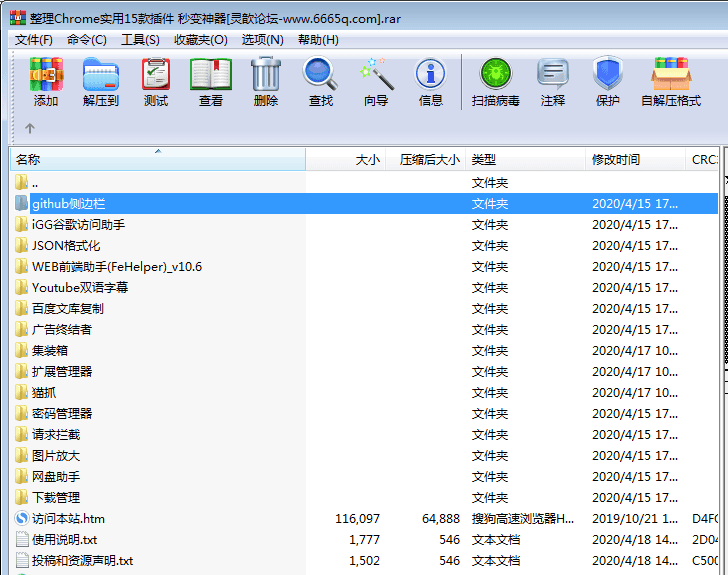The image size is (728, 575).
Task: Select the 百度文库复制 folder
Action: pyautogui.click(x=68, y=308)
